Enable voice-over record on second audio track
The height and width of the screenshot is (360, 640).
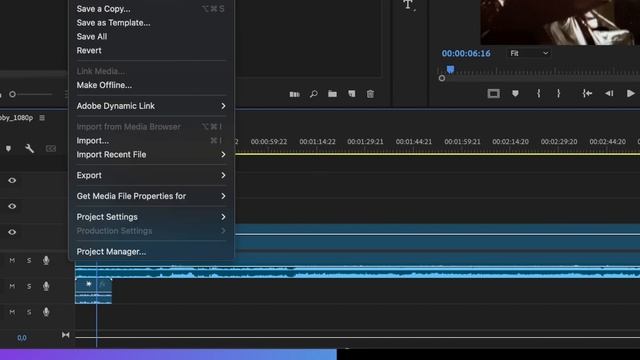pyautogui.click(x=46, y=286)
